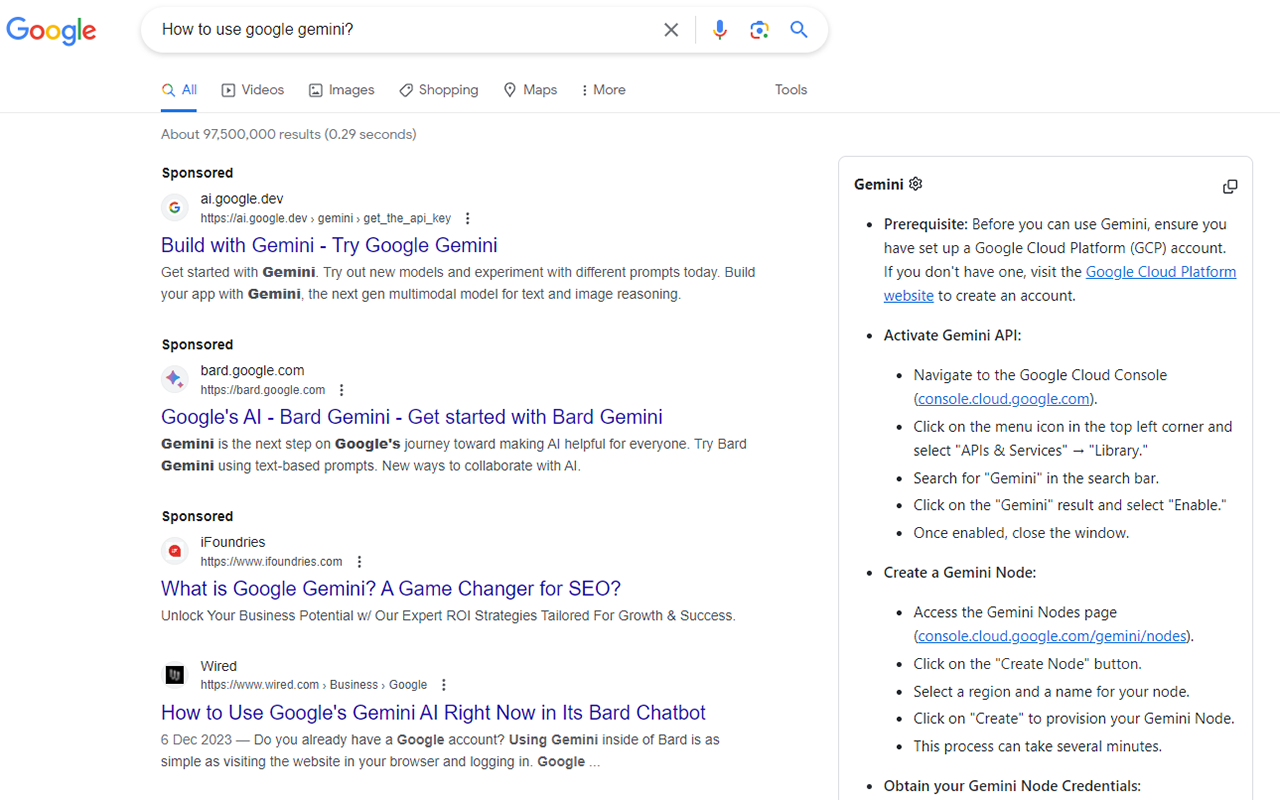Switch to the Videos tab
The width and height of the screenshot is (1280, 800).
click(252, 89)
